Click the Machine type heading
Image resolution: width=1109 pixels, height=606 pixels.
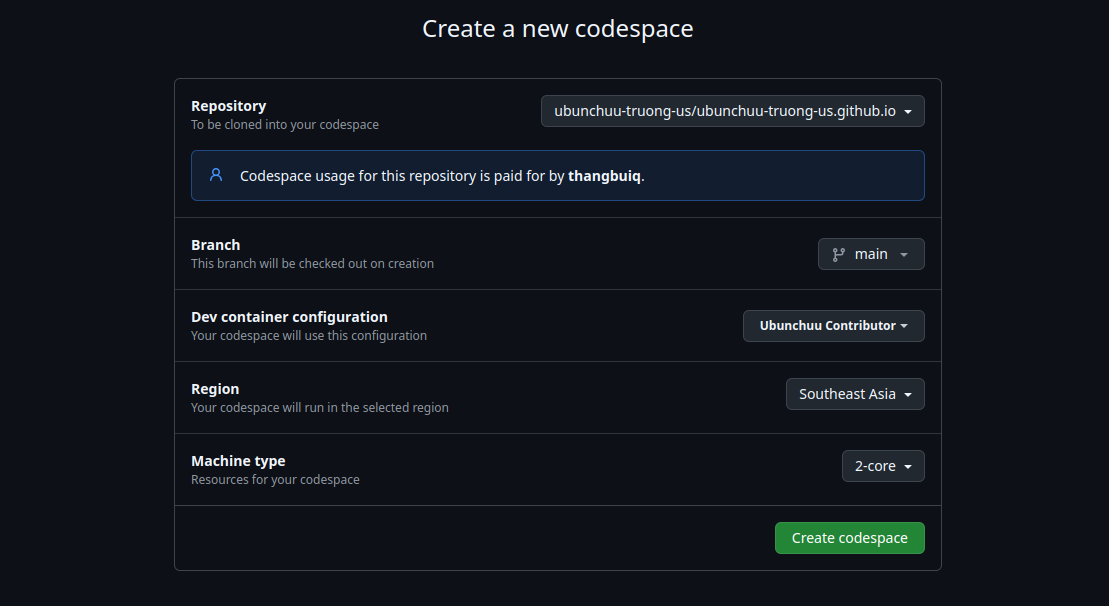point(238,460)
